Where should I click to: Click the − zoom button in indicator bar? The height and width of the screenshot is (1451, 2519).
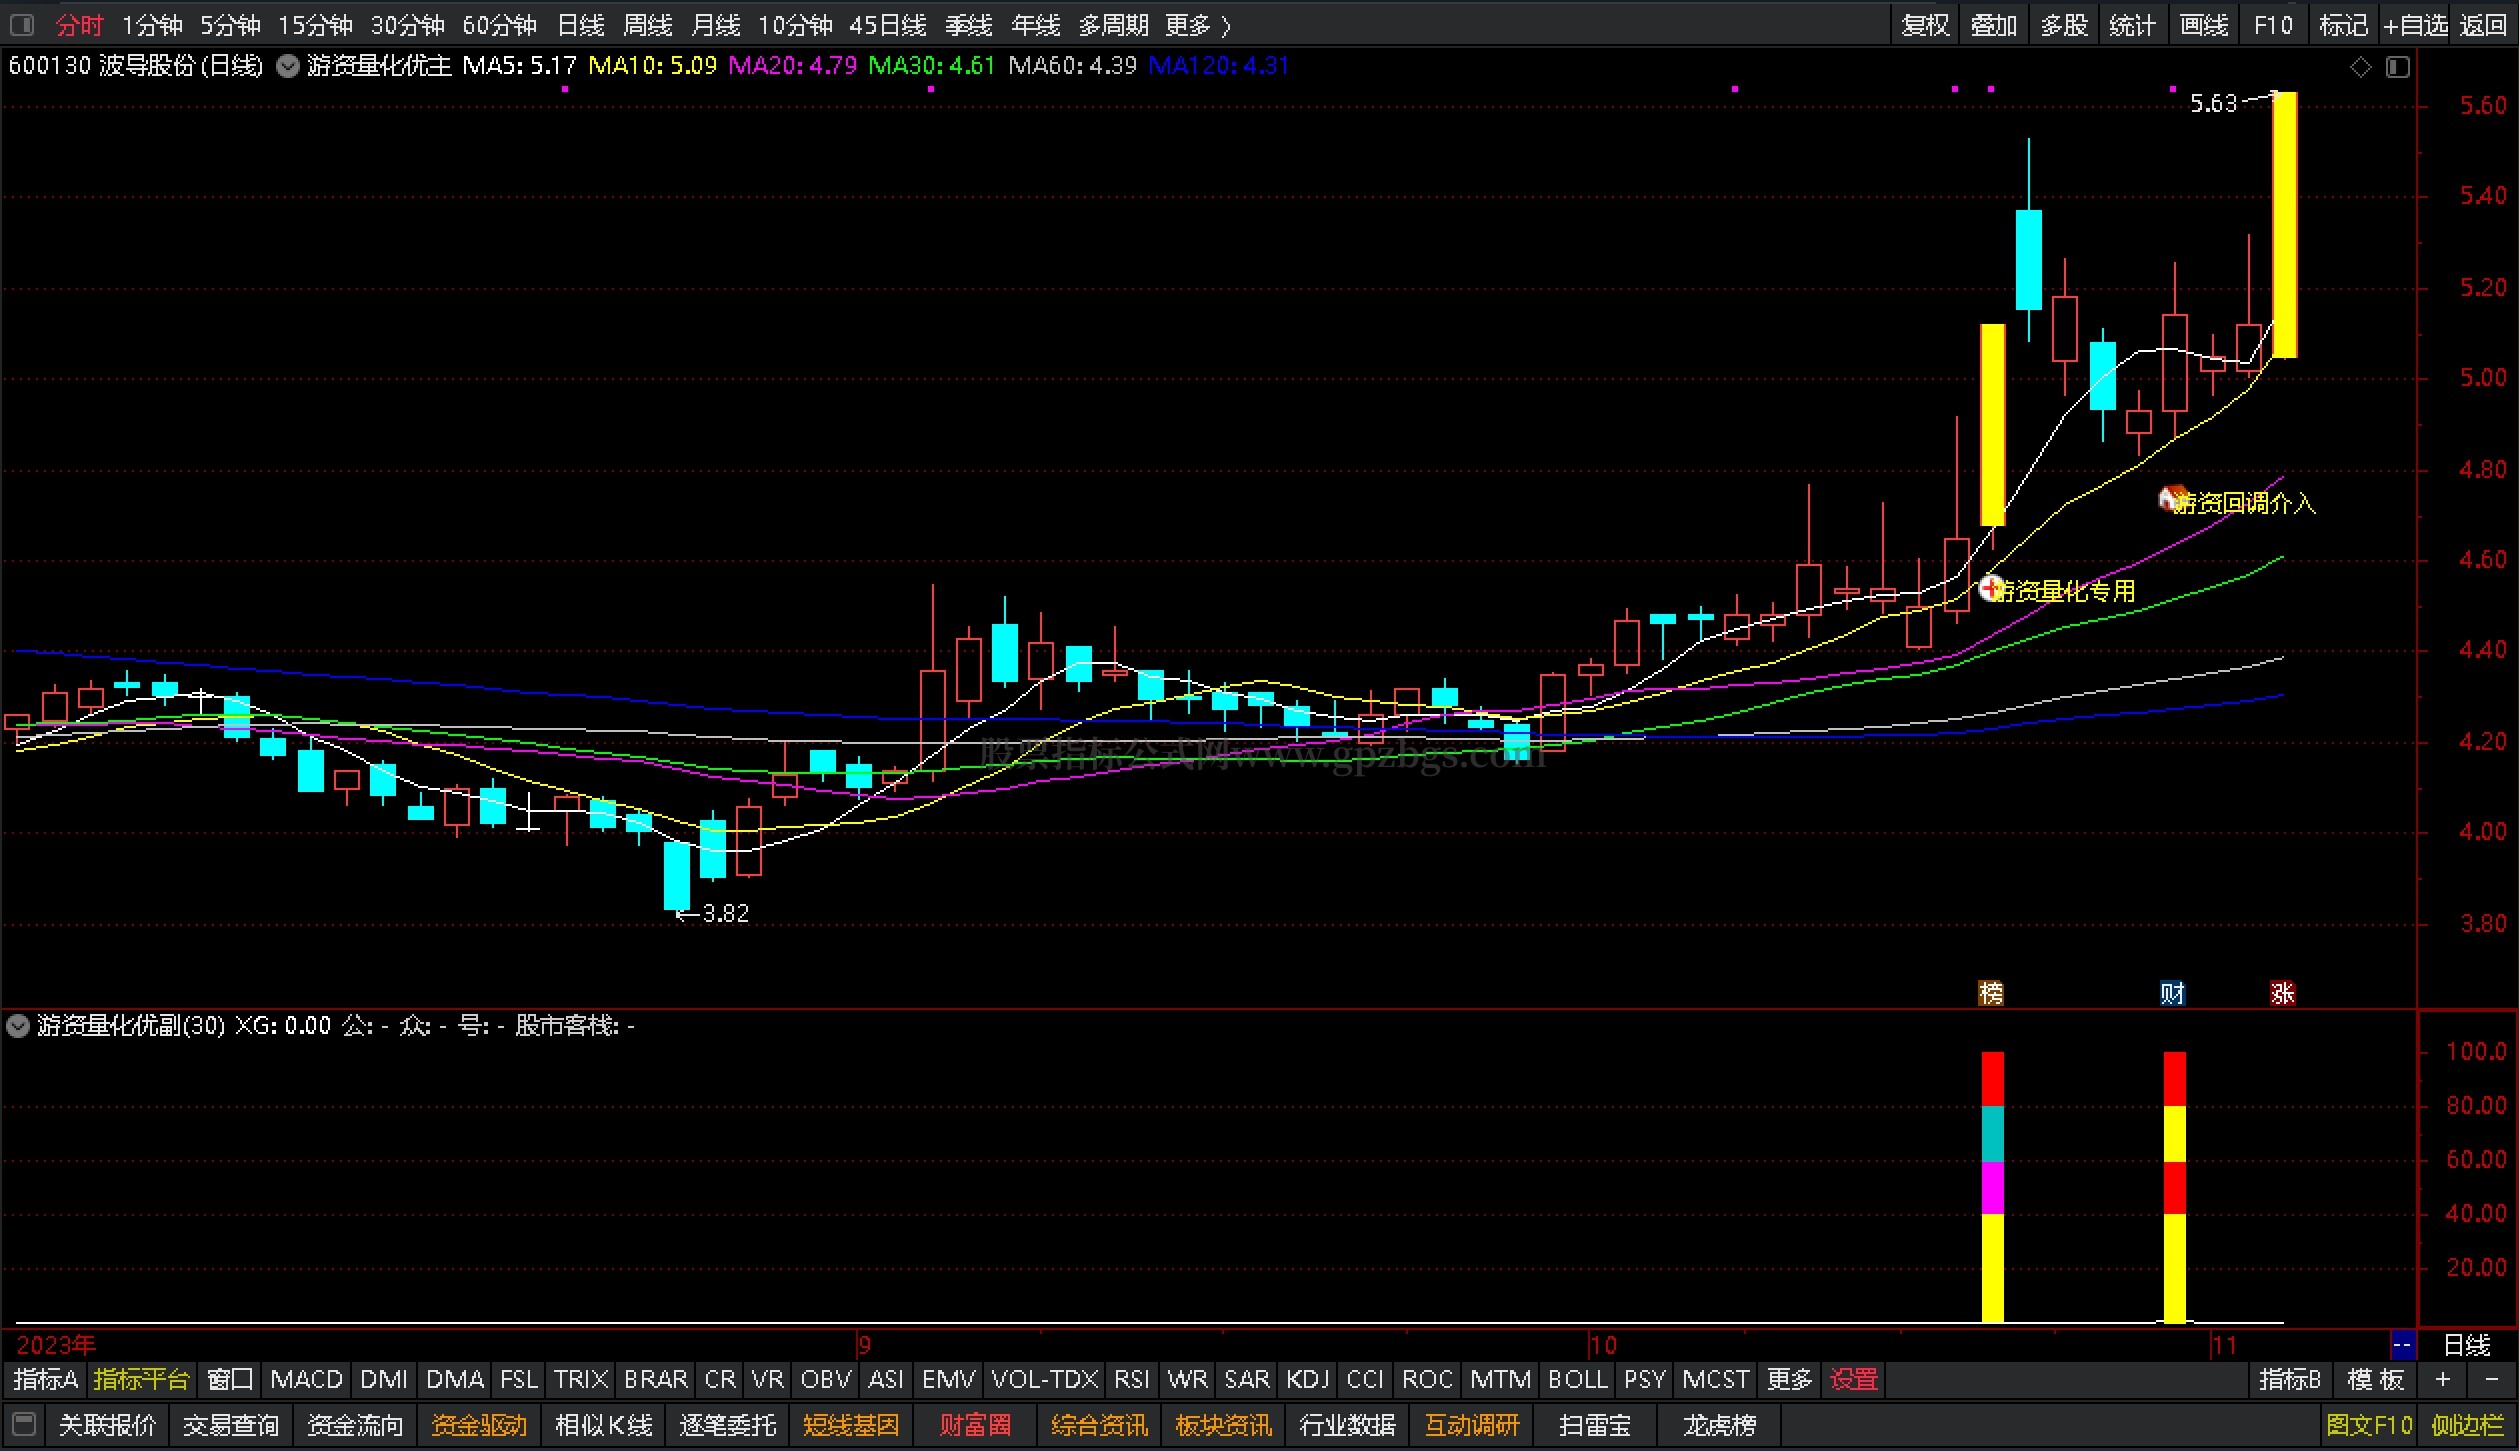click(x=2491, y=1380)
